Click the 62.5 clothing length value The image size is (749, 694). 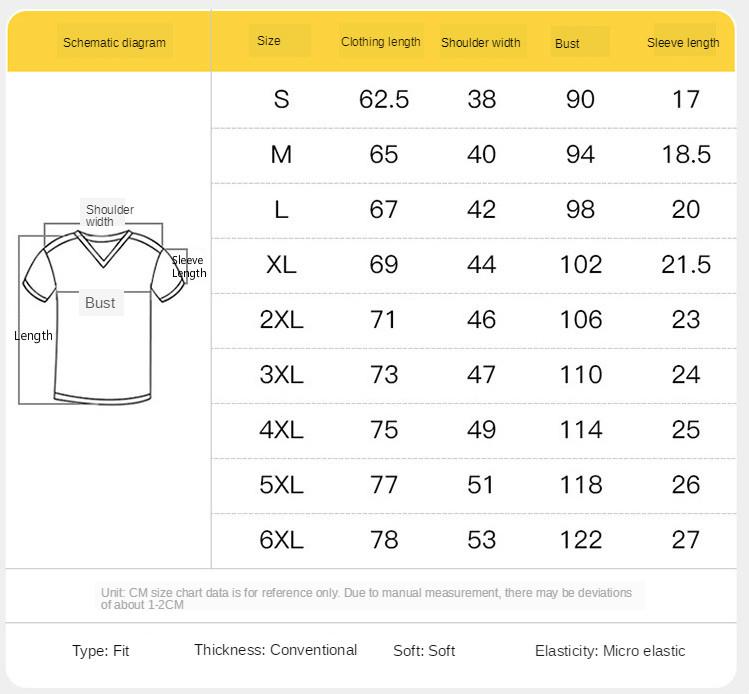coord(384,99)
